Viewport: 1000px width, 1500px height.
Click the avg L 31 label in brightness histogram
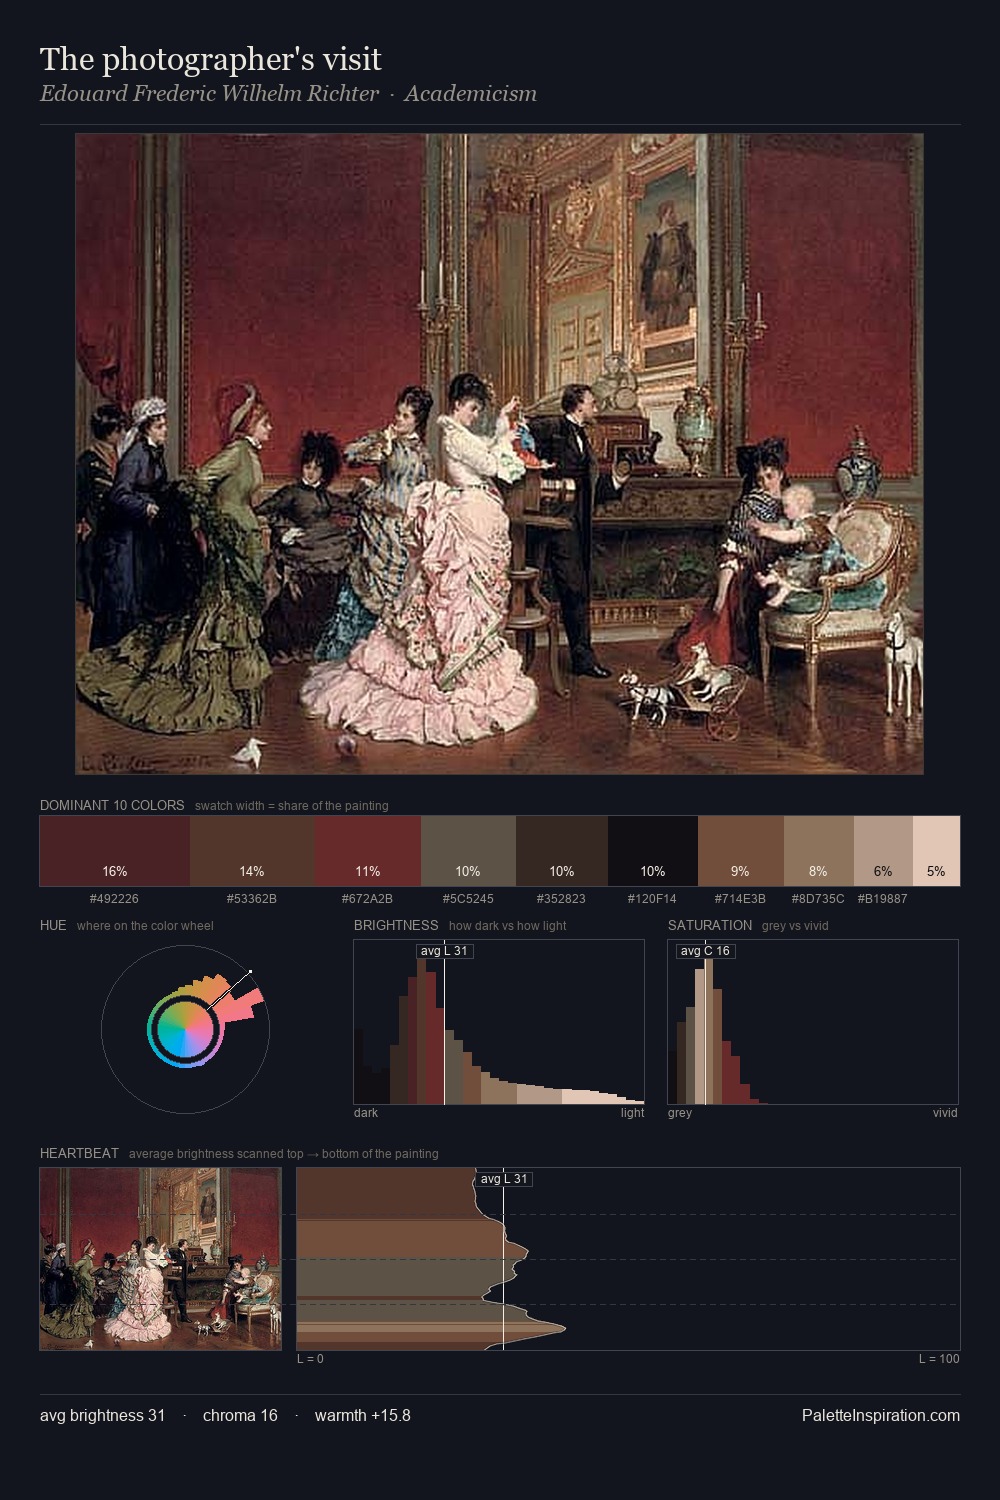click(x=444, y=951)
